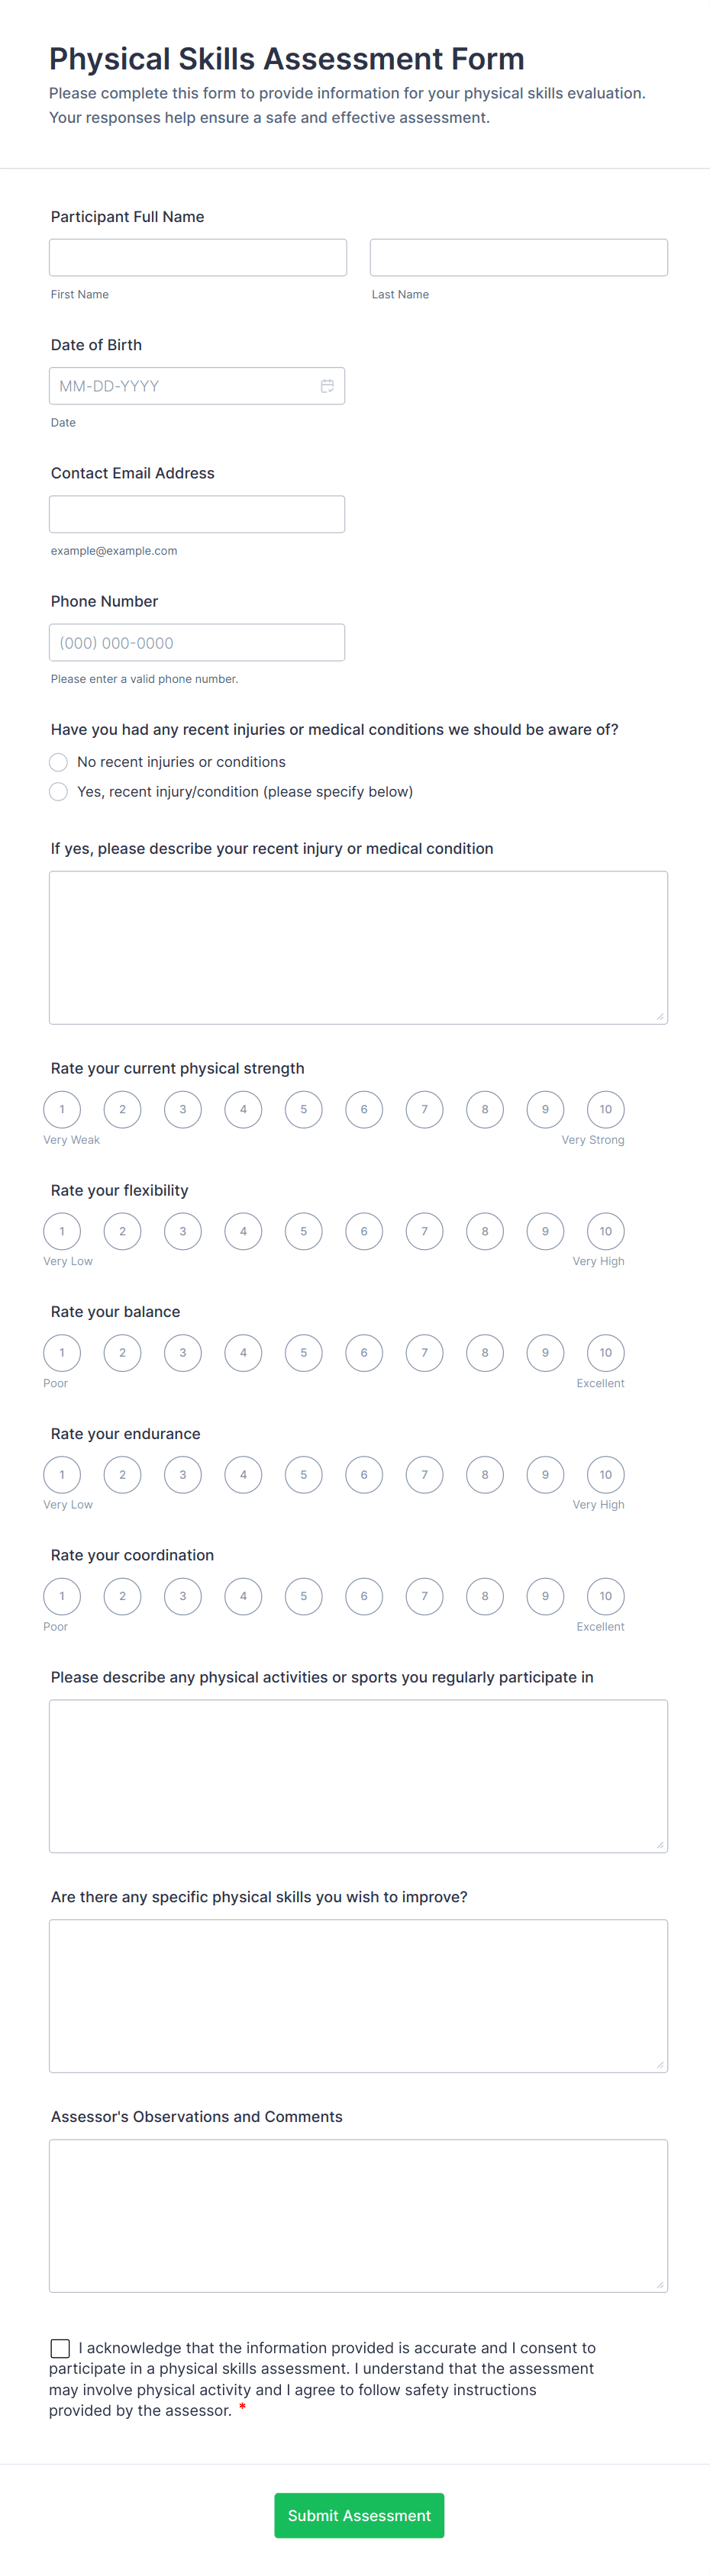The width and height of the screenshot is (710, 2576).
Task: Rate flexibility as 1 Very Low
Action: (x=62, y=1231)
